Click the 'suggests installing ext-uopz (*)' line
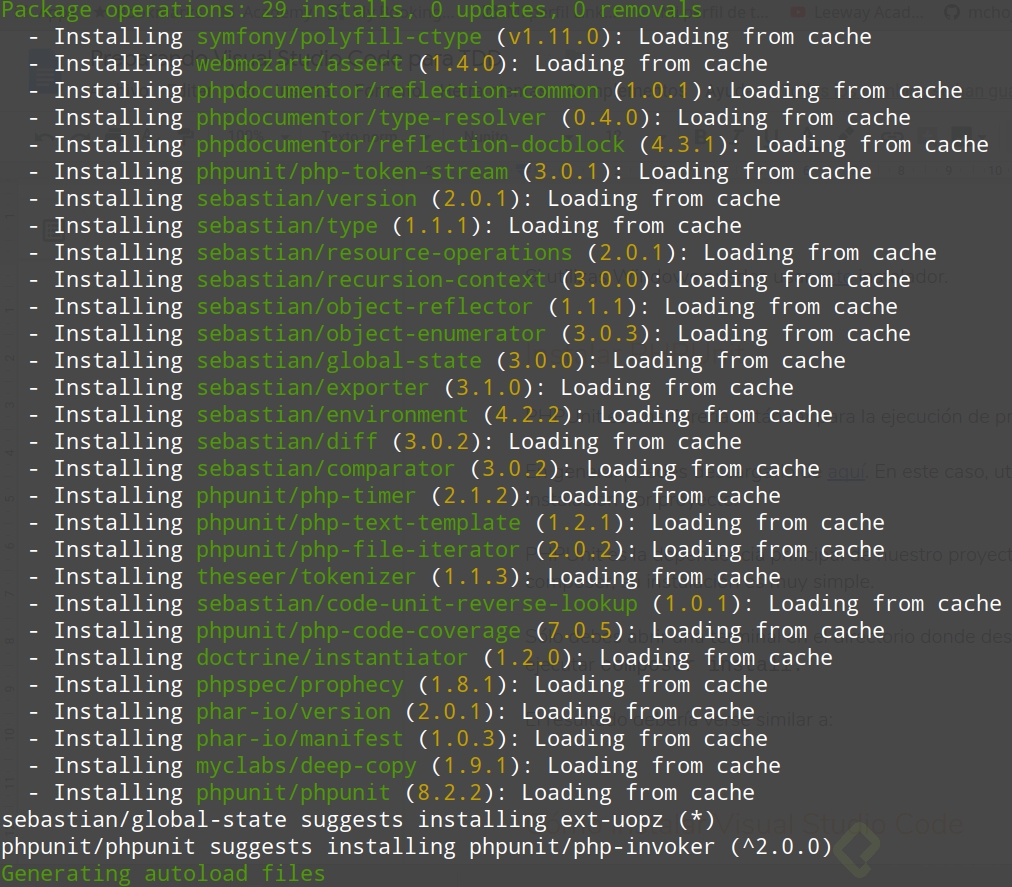The width and height of the screenshot is (1012, 887). click(358, 821)
